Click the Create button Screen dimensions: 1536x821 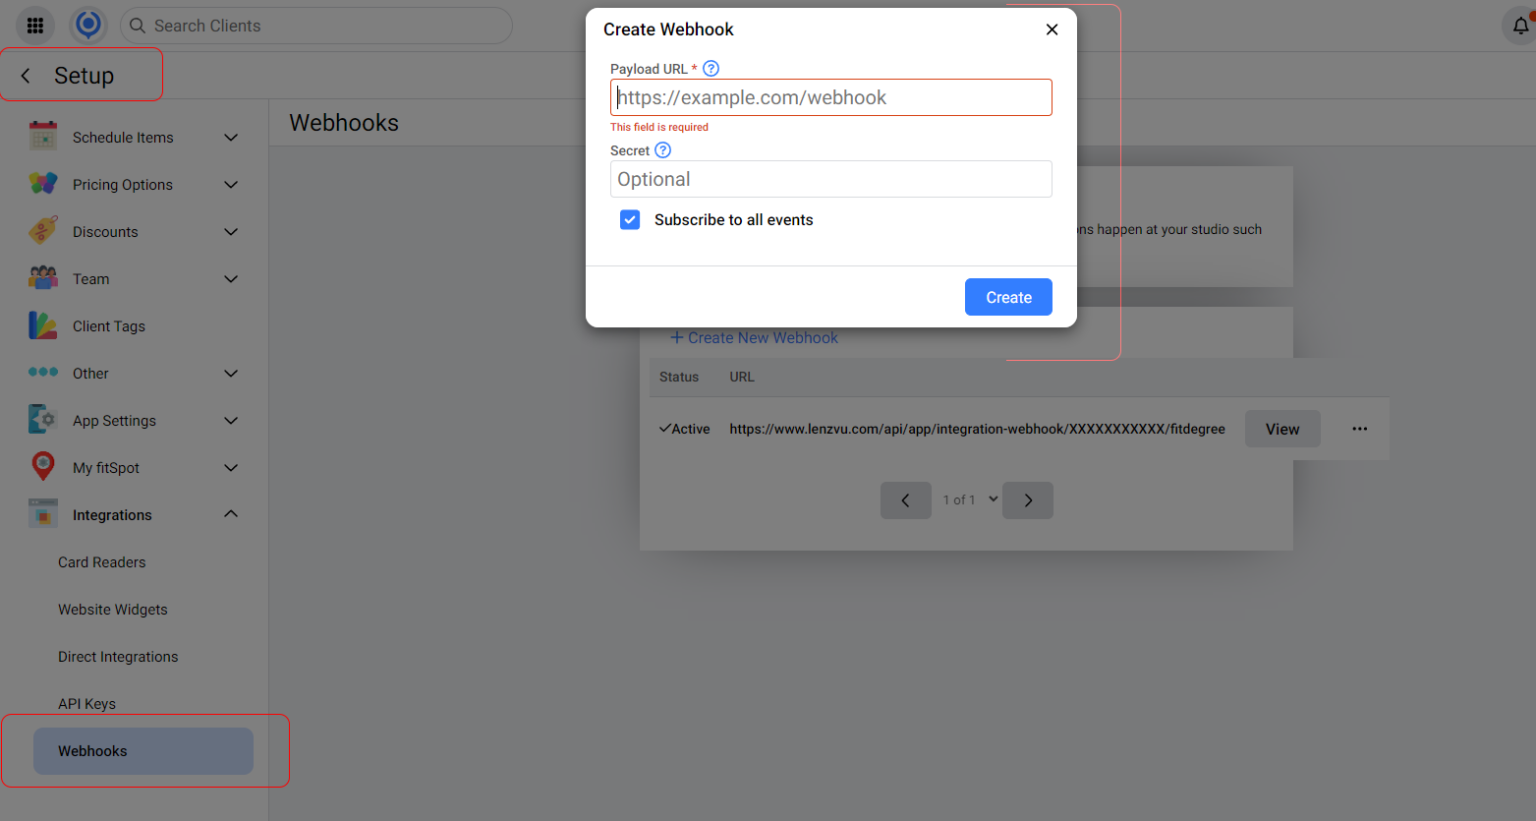[x=1008, y=297]
